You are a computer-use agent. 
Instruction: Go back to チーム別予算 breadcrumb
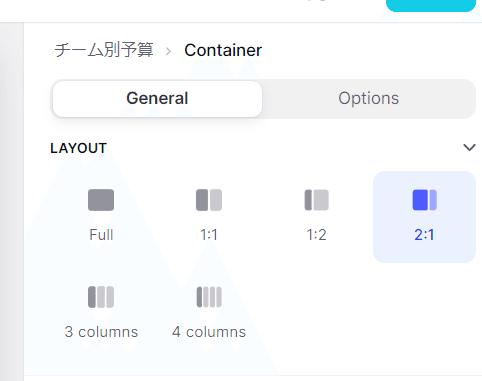104,50
